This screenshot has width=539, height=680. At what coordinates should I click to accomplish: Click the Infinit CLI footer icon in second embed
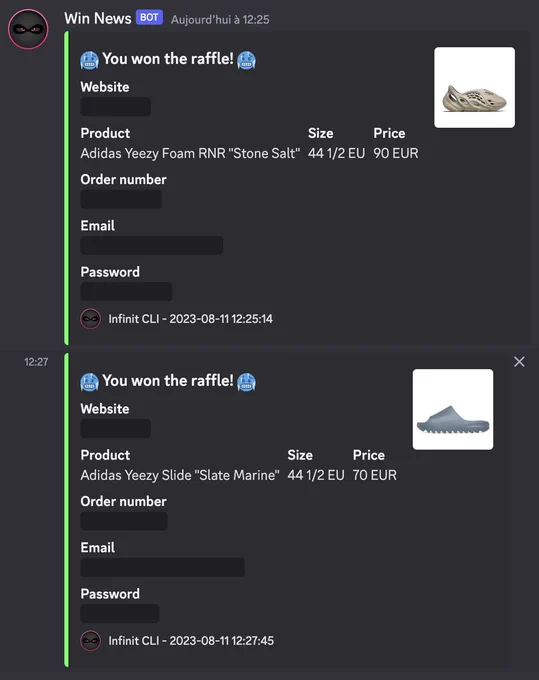(x=91, y=641)
